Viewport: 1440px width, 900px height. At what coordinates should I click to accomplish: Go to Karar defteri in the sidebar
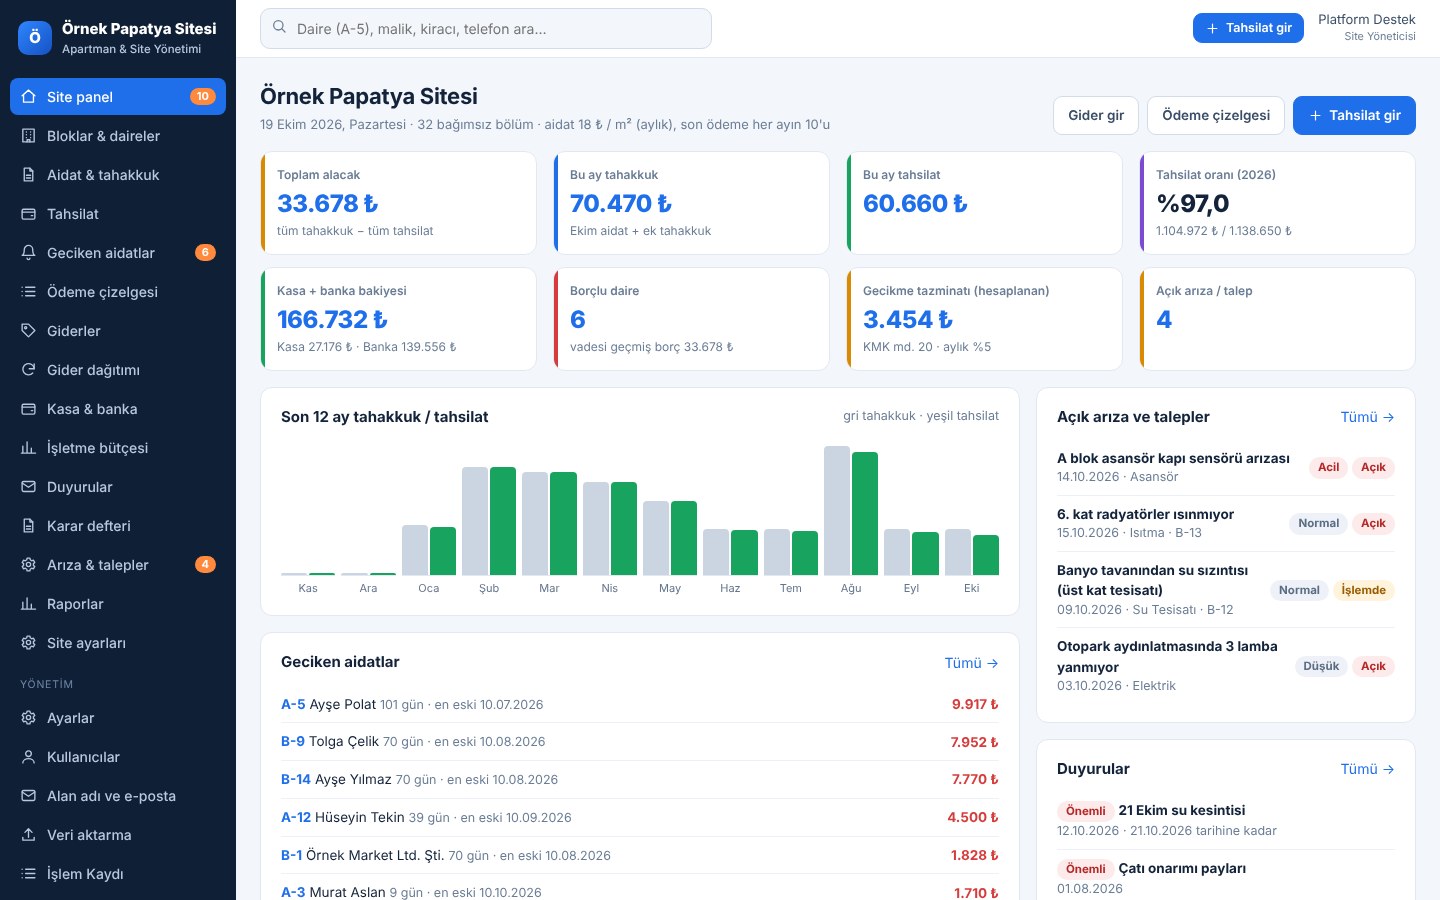click(118, 526)
